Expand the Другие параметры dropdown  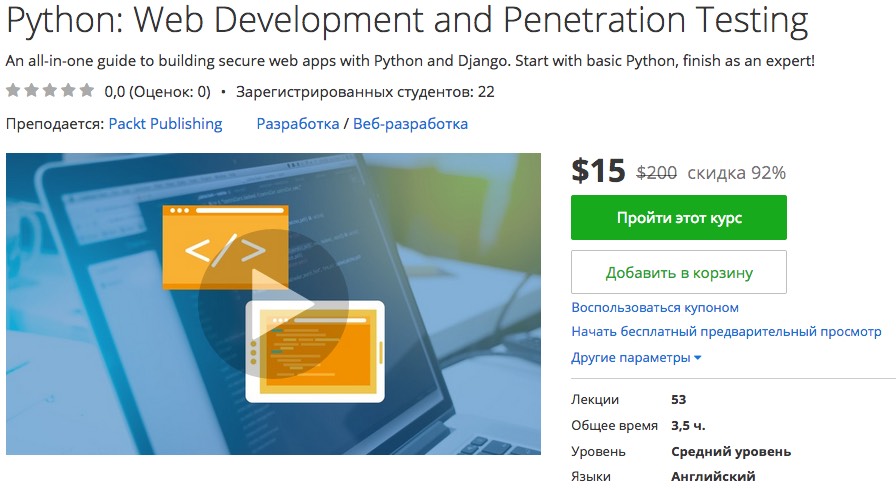click(x=637, y=357)
